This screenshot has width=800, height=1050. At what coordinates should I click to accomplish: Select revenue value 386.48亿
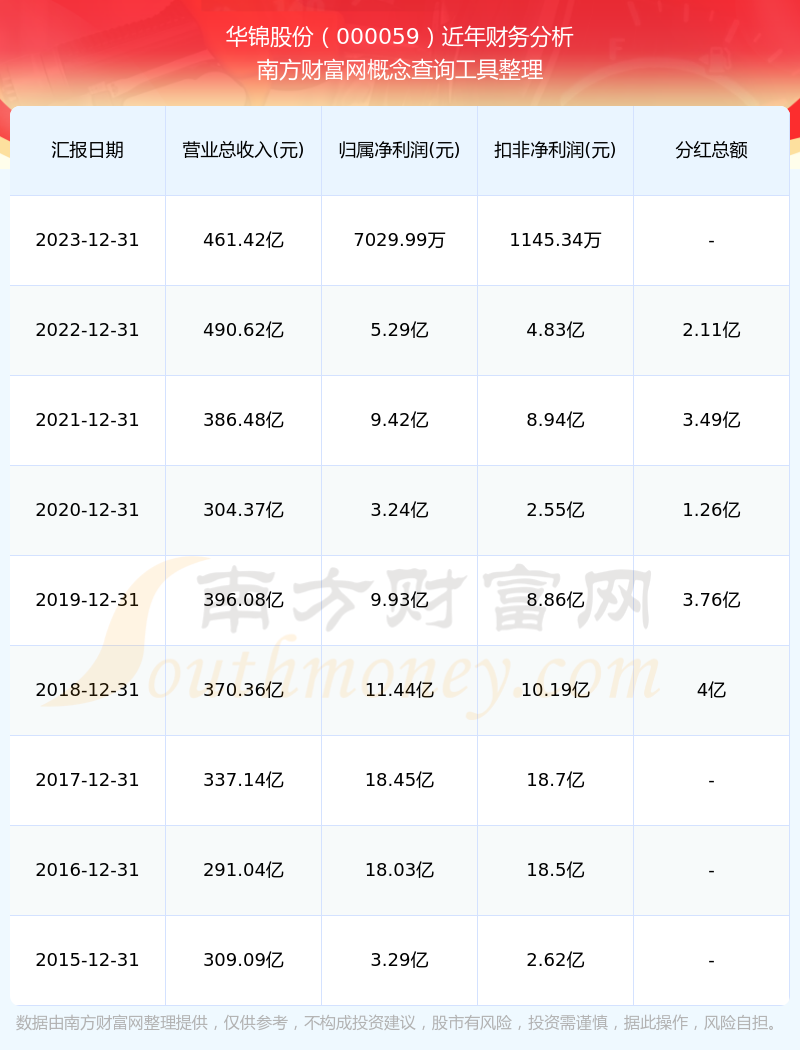tap(244, 420)
